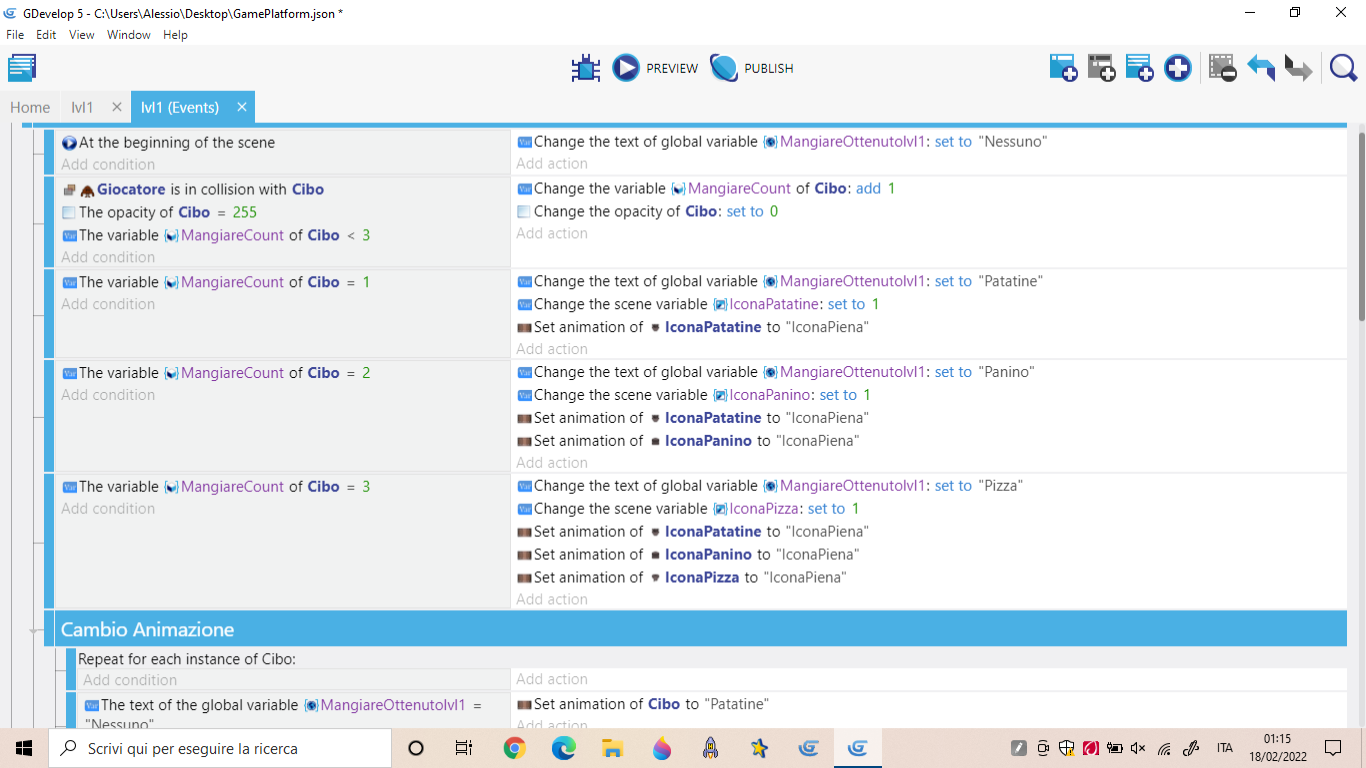Close the lvl1 (Events) tab

(x=242, y=107)
